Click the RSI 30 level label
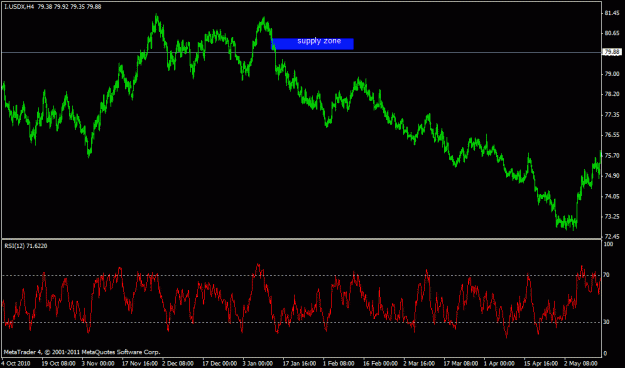 point(607,322)
